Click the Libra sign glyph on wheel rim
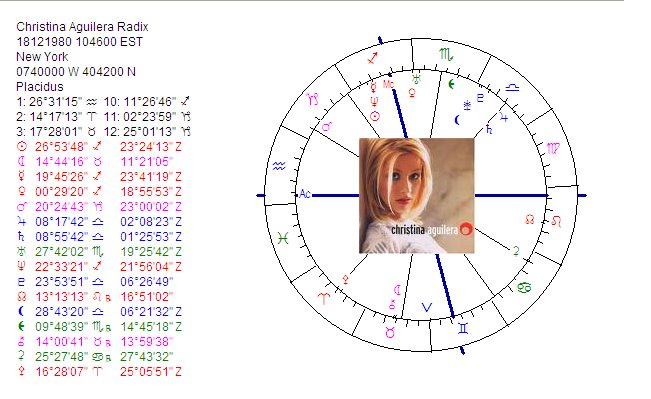 (512, 88)
